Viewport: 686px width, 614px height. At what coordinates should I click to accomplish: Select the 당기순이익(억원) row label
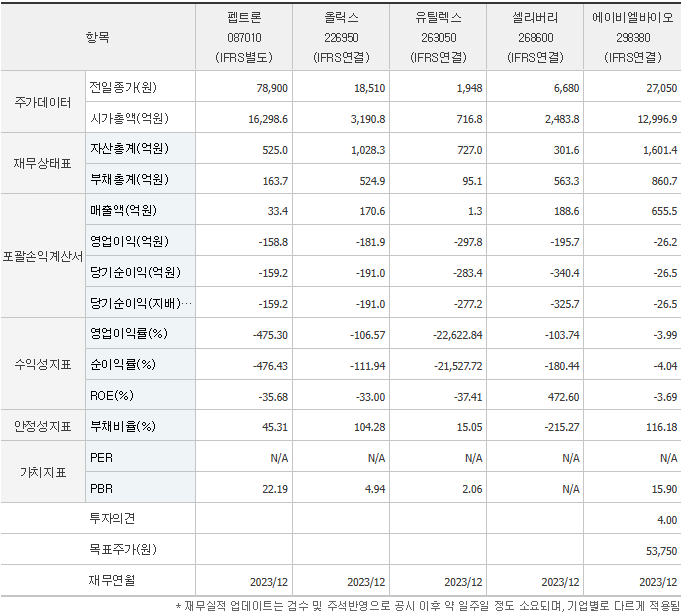[x=135, y=272]
